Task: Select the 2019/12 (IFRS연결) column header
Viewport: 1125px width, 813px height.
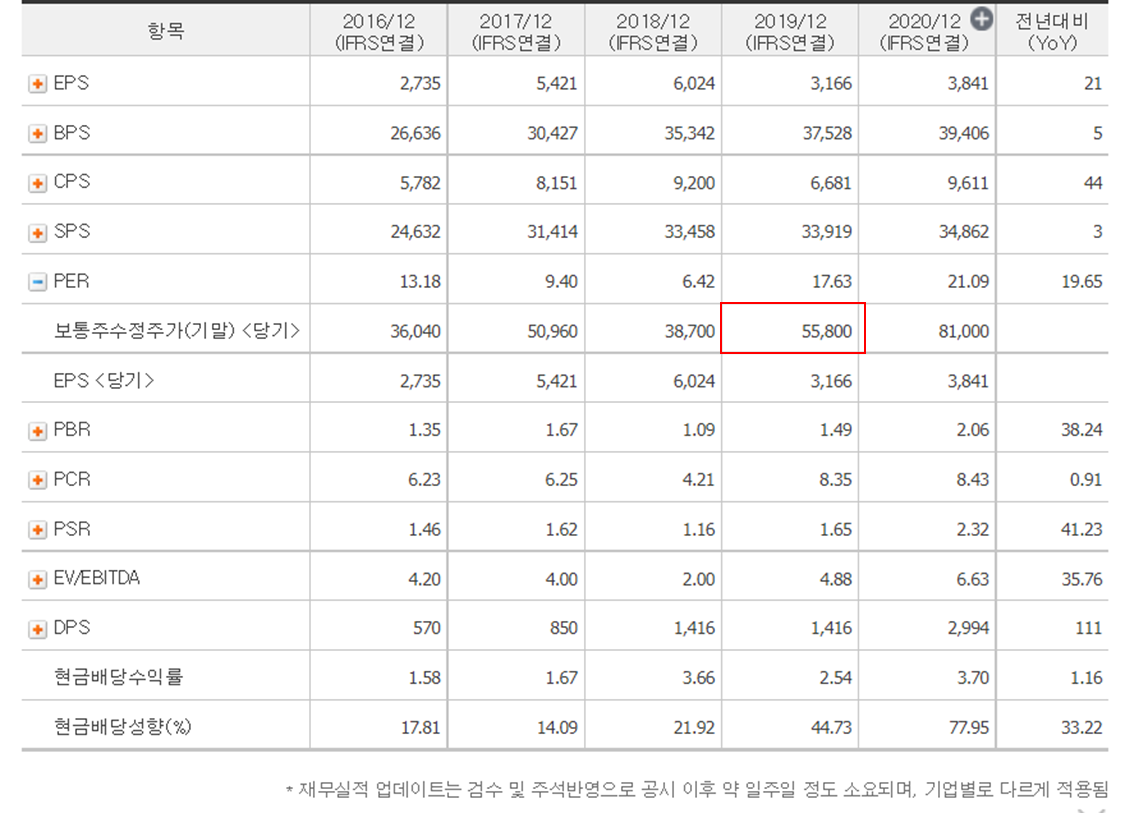Action: click(x=790, y=32)
